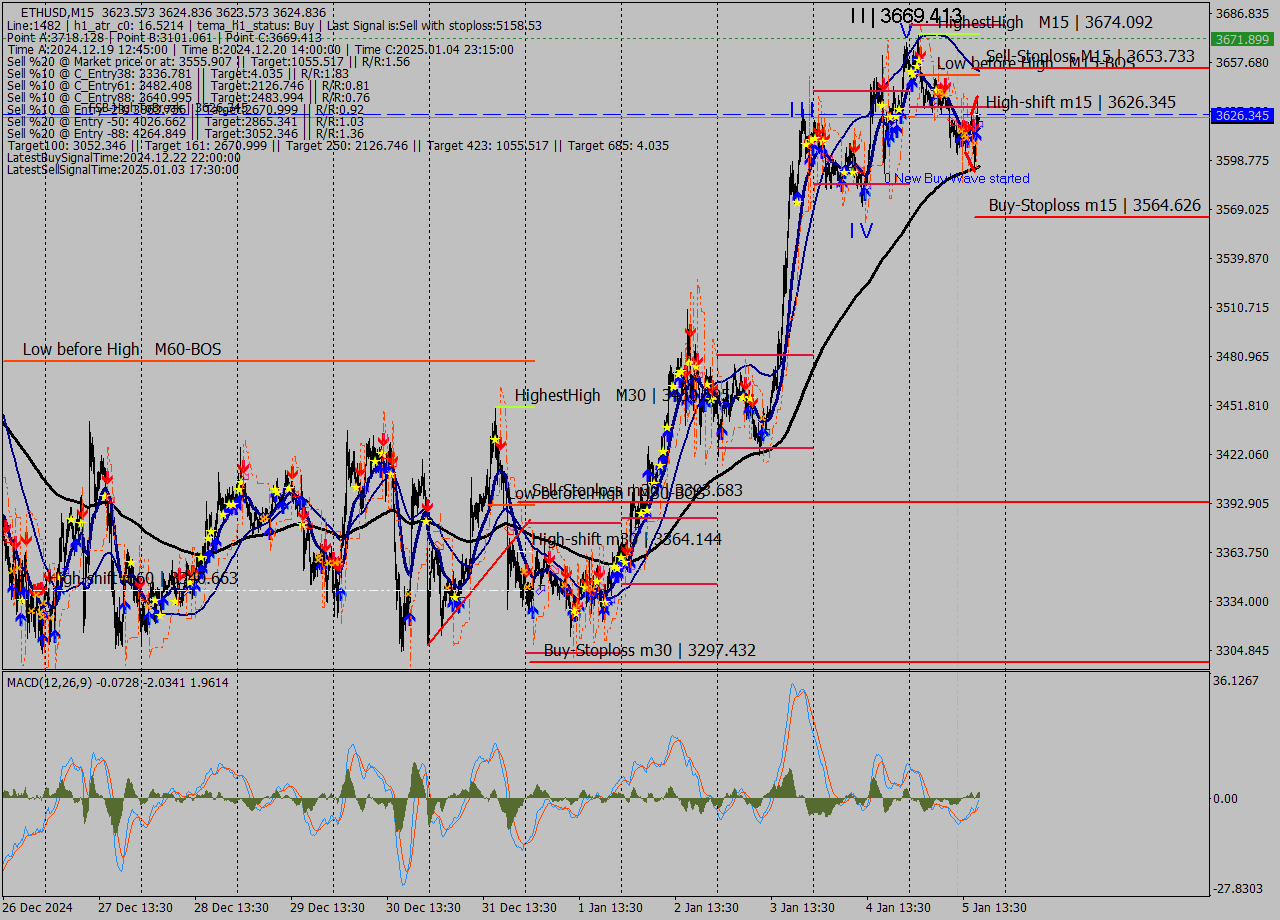
Task: Click the 3657.680 price axis value
Action: tap(1243, 62)
